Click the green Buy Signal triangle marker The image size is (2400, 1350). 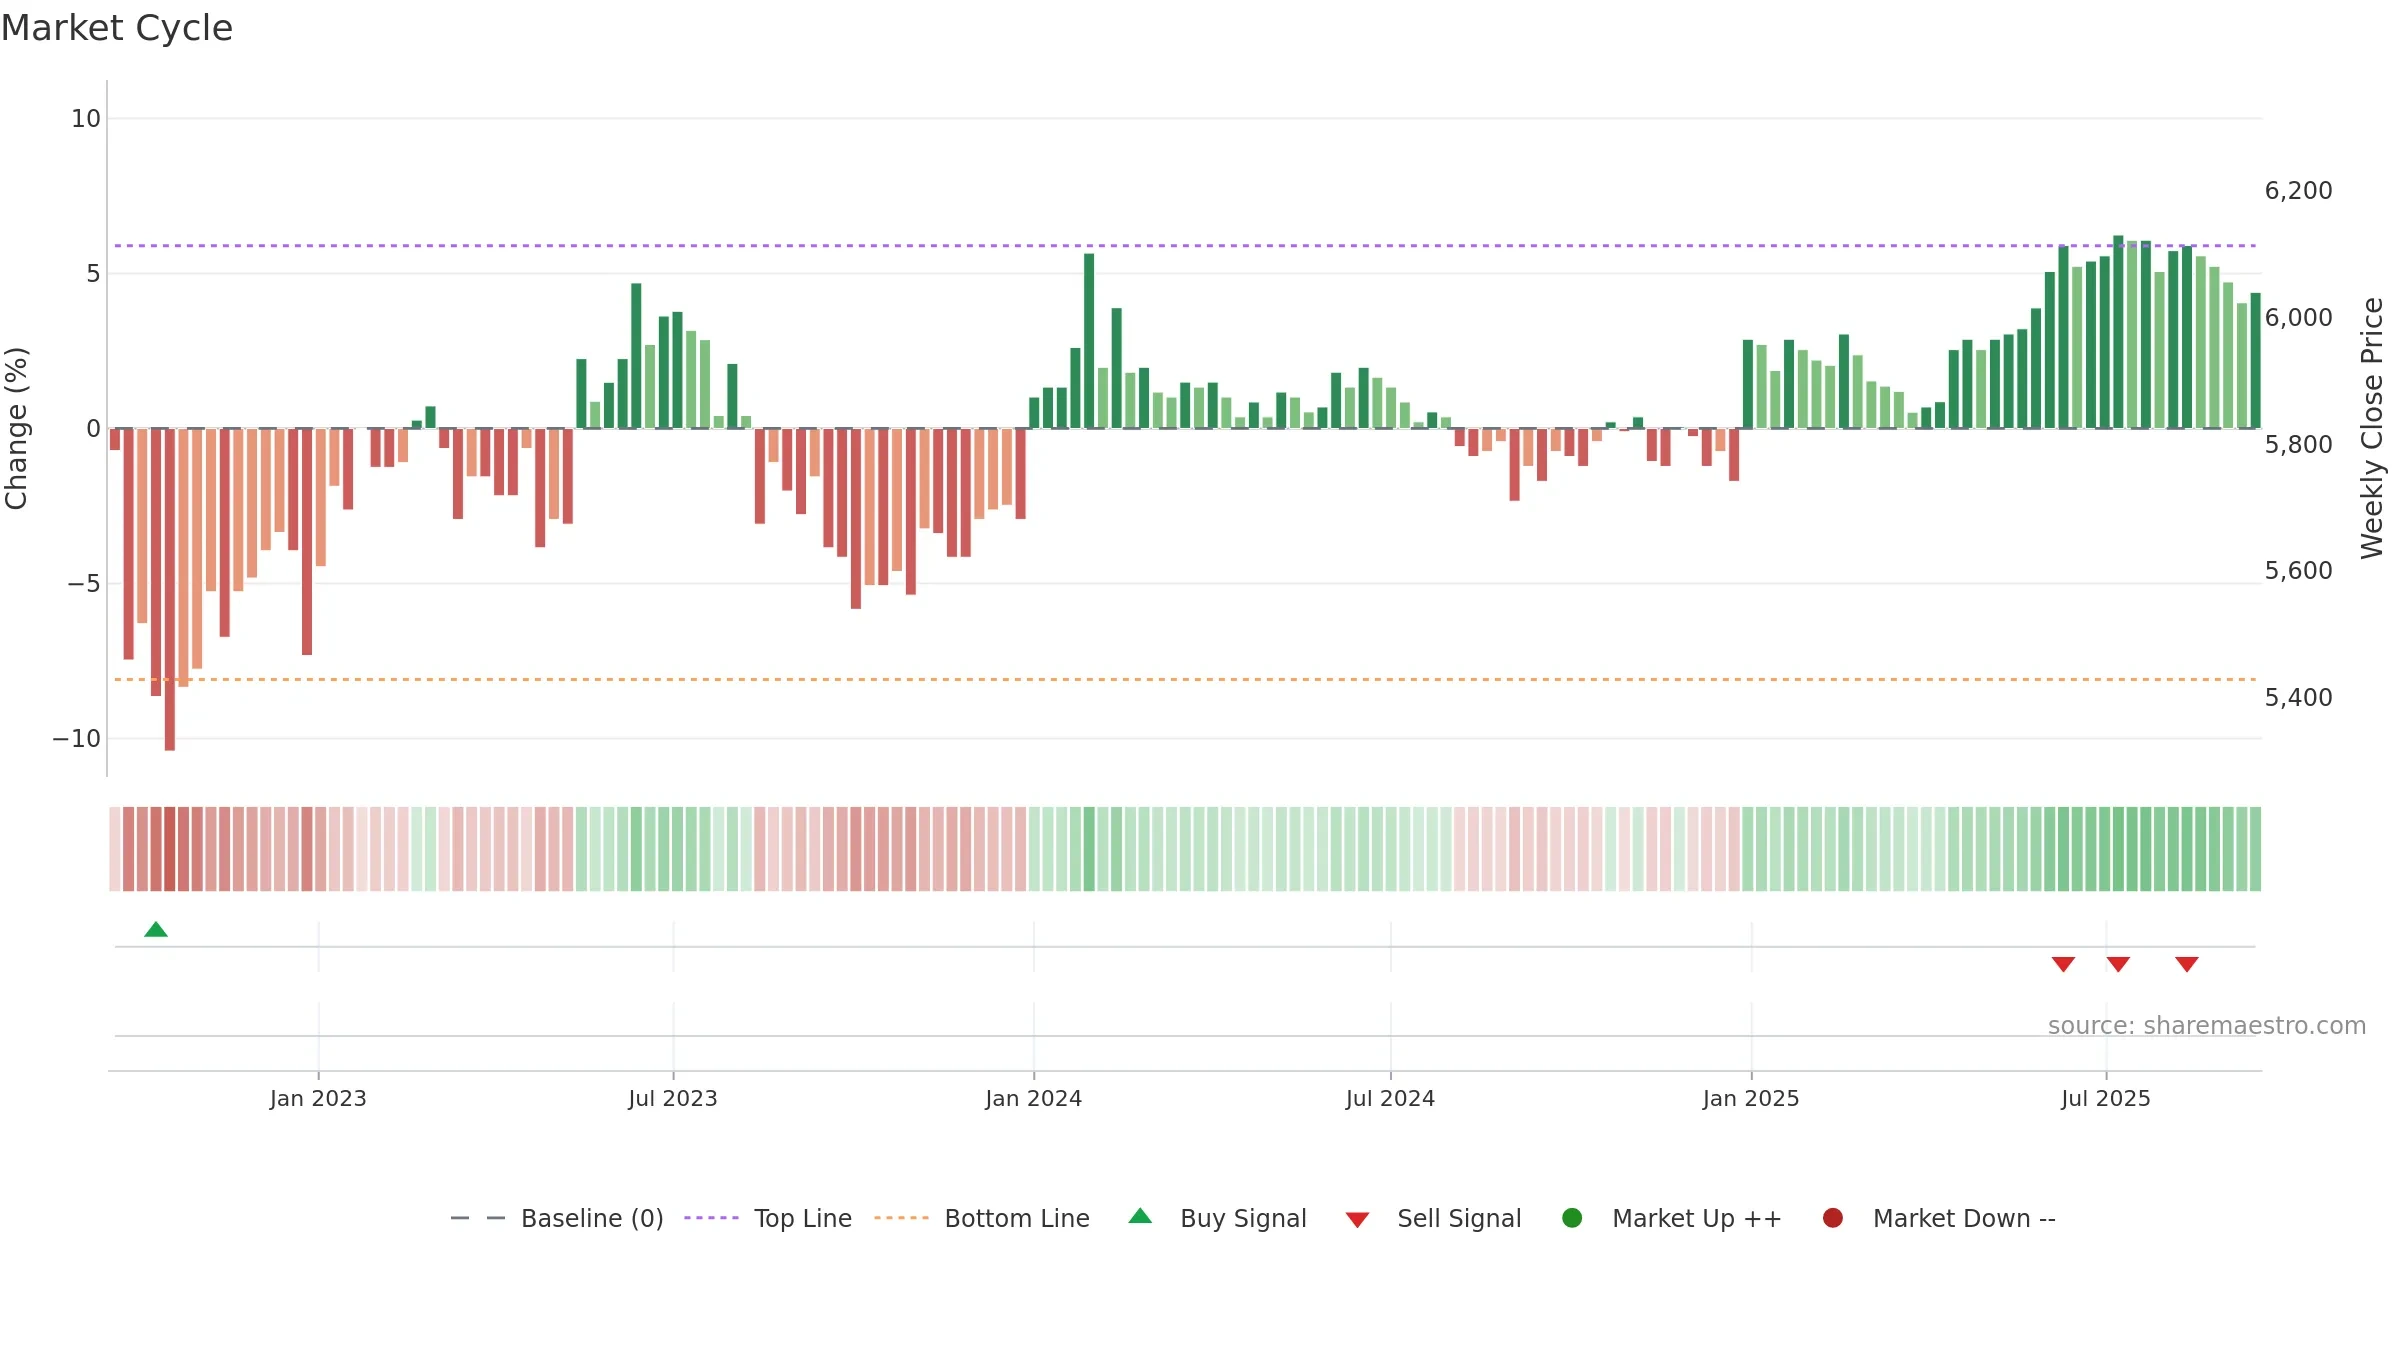click(x=156, y=930)
